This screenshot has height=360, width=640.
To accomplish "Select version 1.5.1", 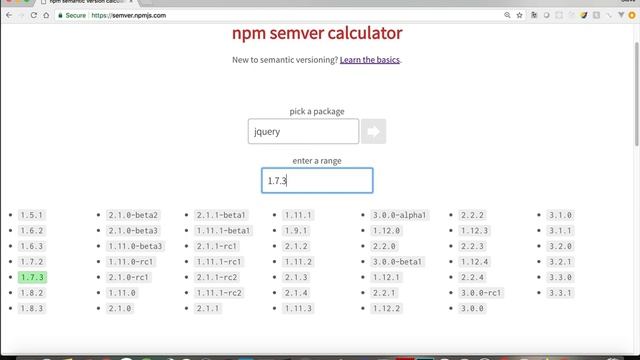I will [x=32, y=215].
